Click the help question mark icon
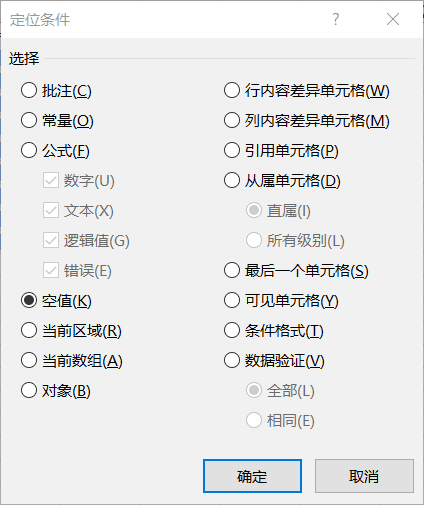 pos(336,19)
